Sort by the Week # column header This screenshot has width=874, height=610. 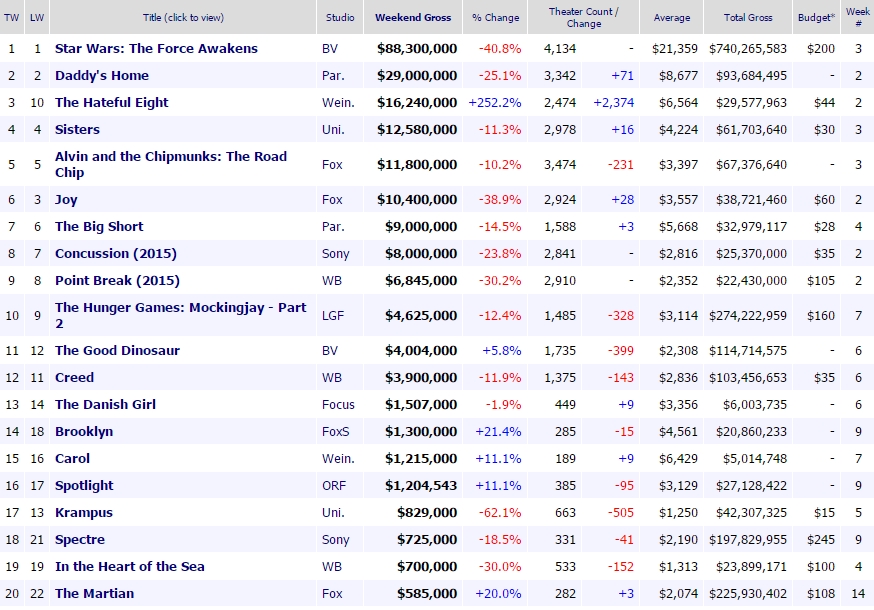(x=858, y=17)
